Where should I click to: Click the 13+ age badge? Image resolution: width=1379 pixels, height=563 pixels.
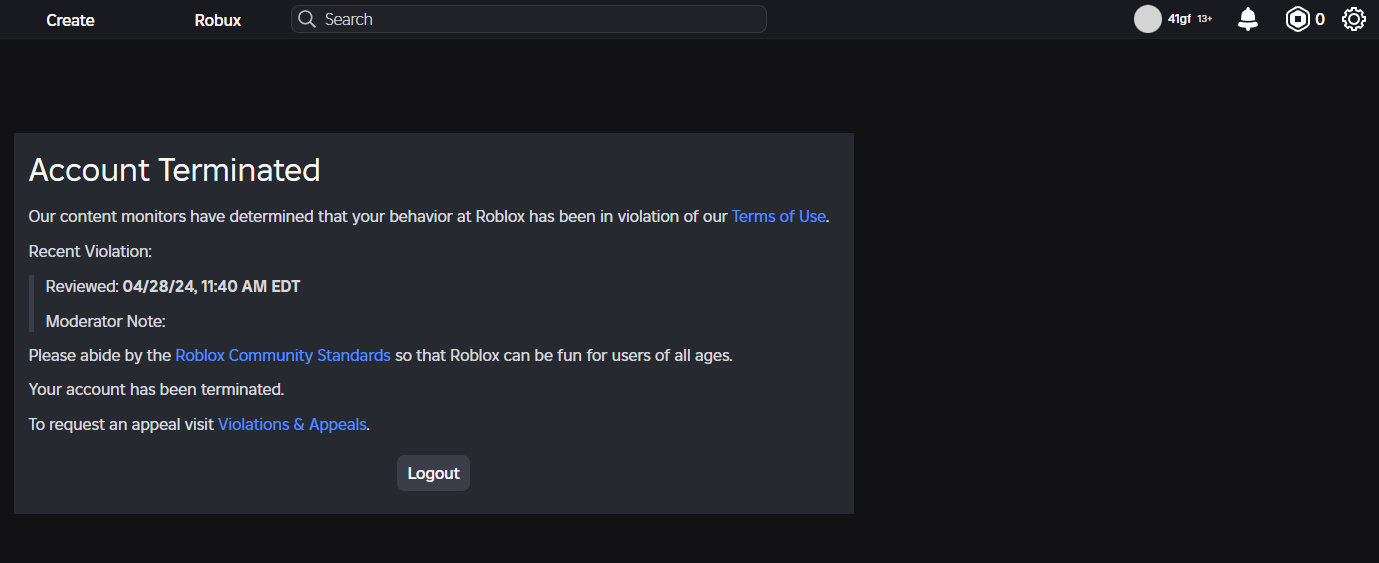tap(1205, 19)
